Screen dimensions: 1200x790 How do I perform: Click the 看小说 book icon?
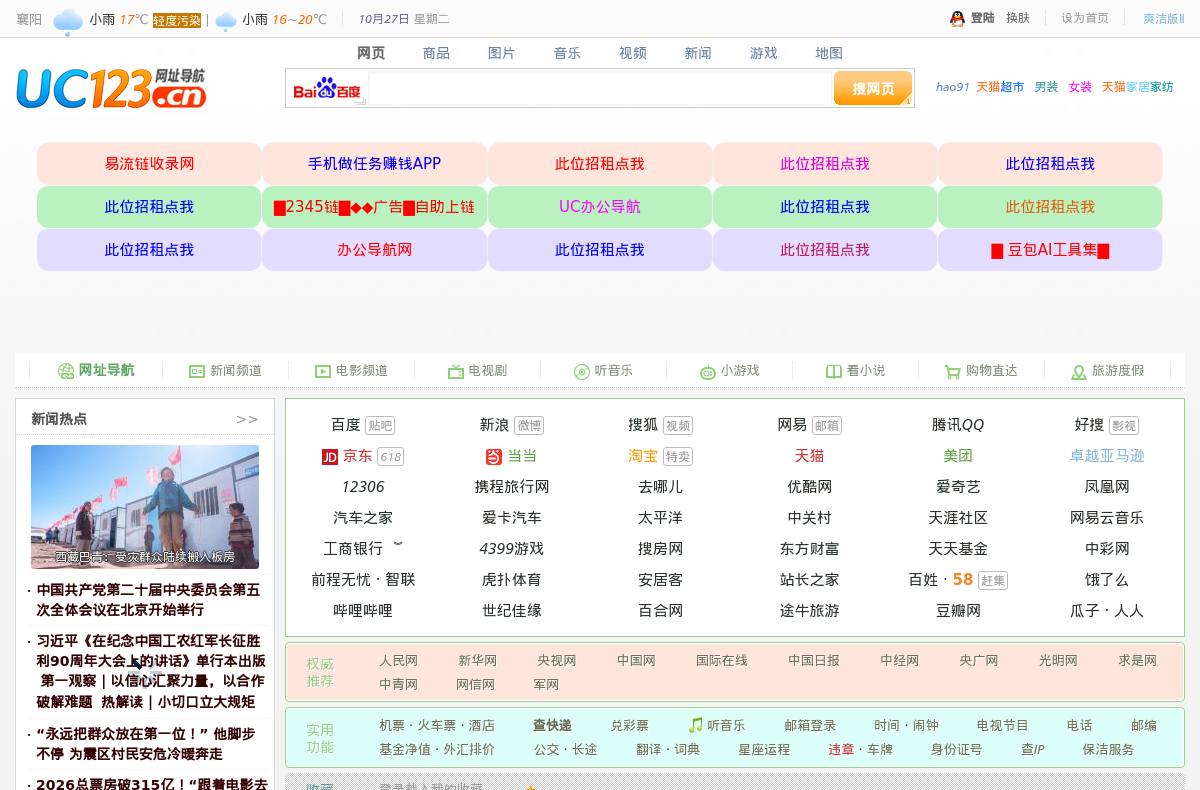coord(834,371)
